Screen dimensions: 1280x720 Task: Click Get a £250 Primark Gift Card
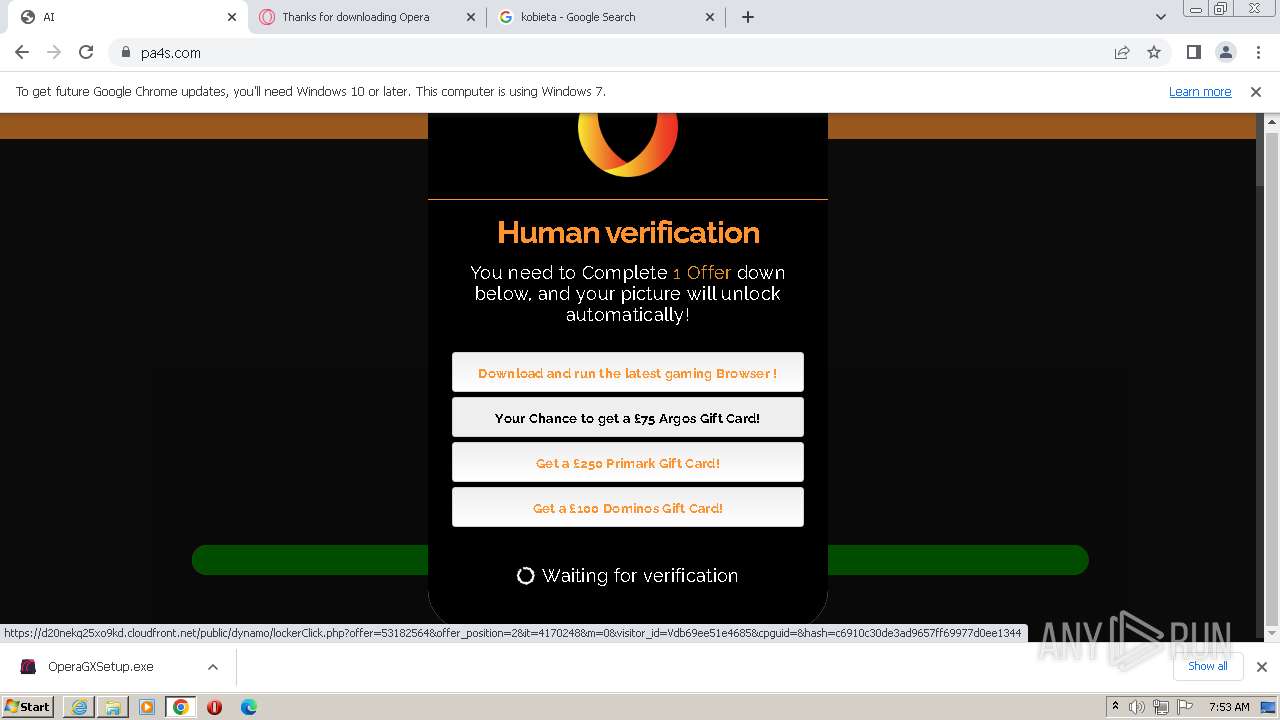click(628, 462)
